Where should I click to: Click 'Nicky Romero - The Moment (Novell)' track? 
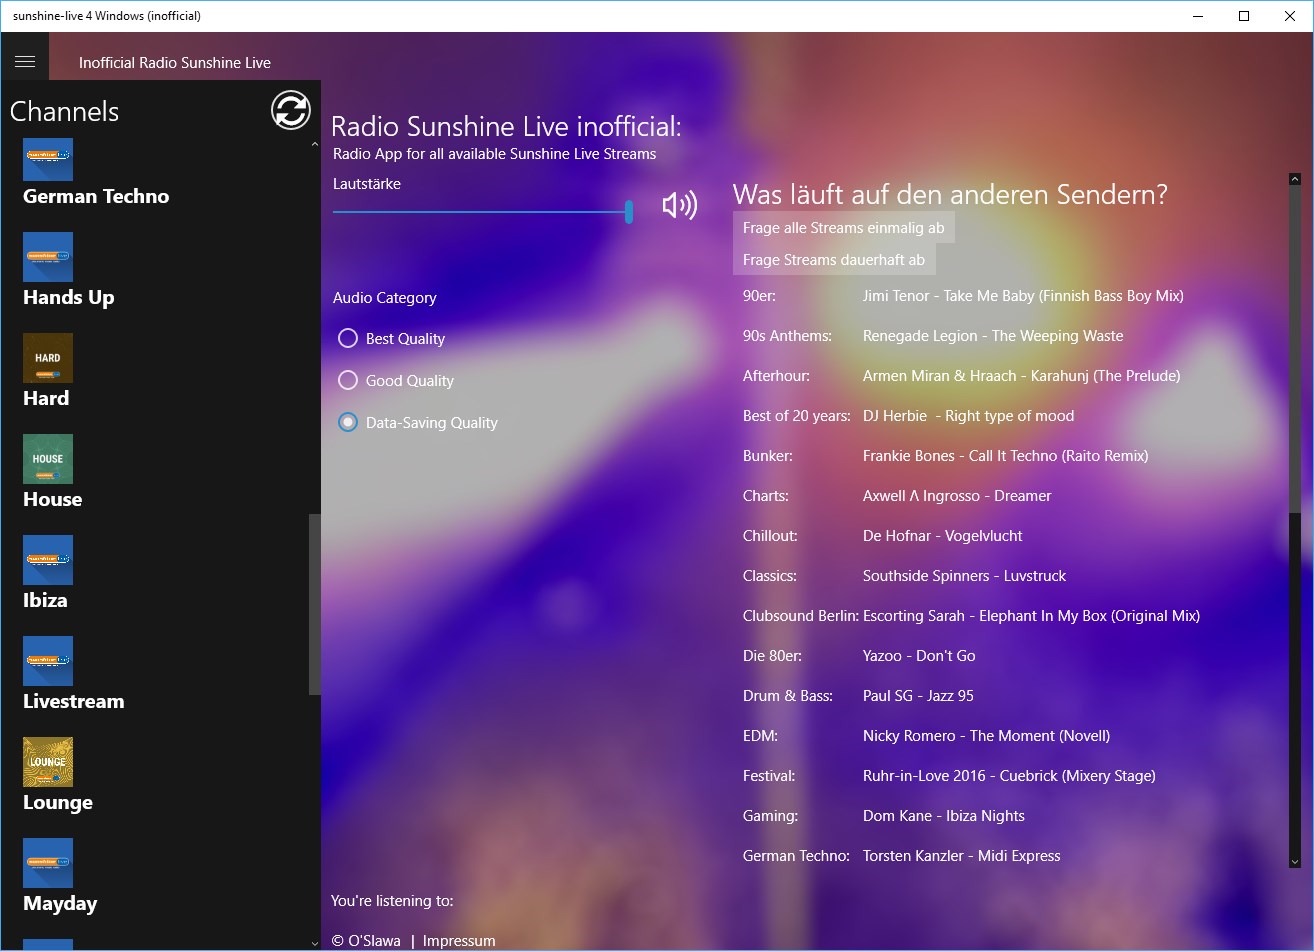point(986,736)
